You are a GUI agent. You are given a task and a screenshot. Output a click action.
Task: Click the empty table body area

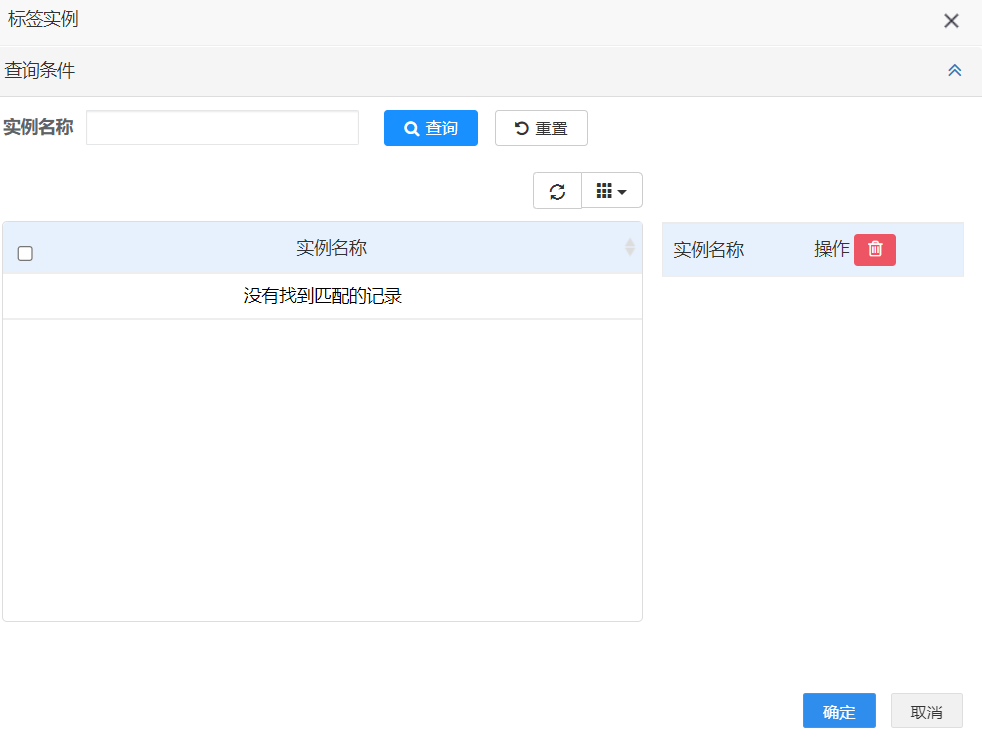[x=322, y=470]
